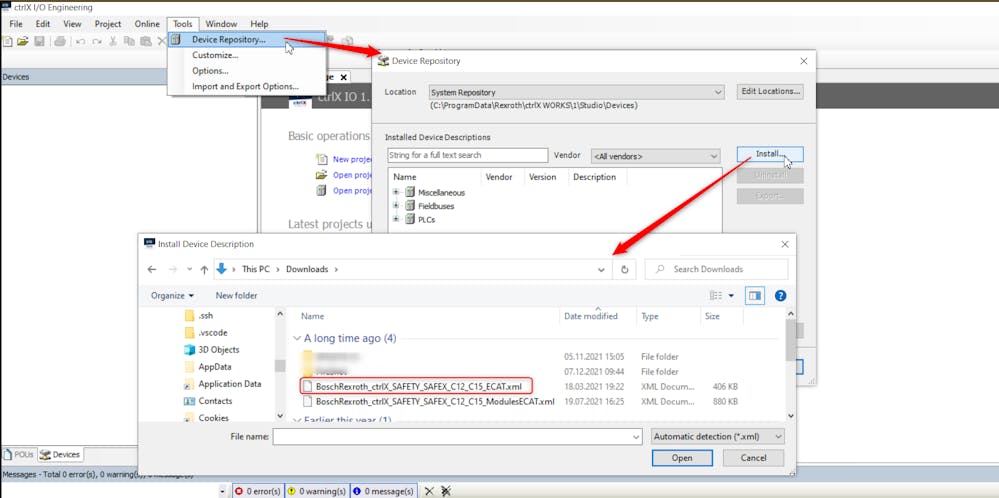Open the recent locations dropdown in file dialog
The image size is (999, 498).
(x=189, y=269)
